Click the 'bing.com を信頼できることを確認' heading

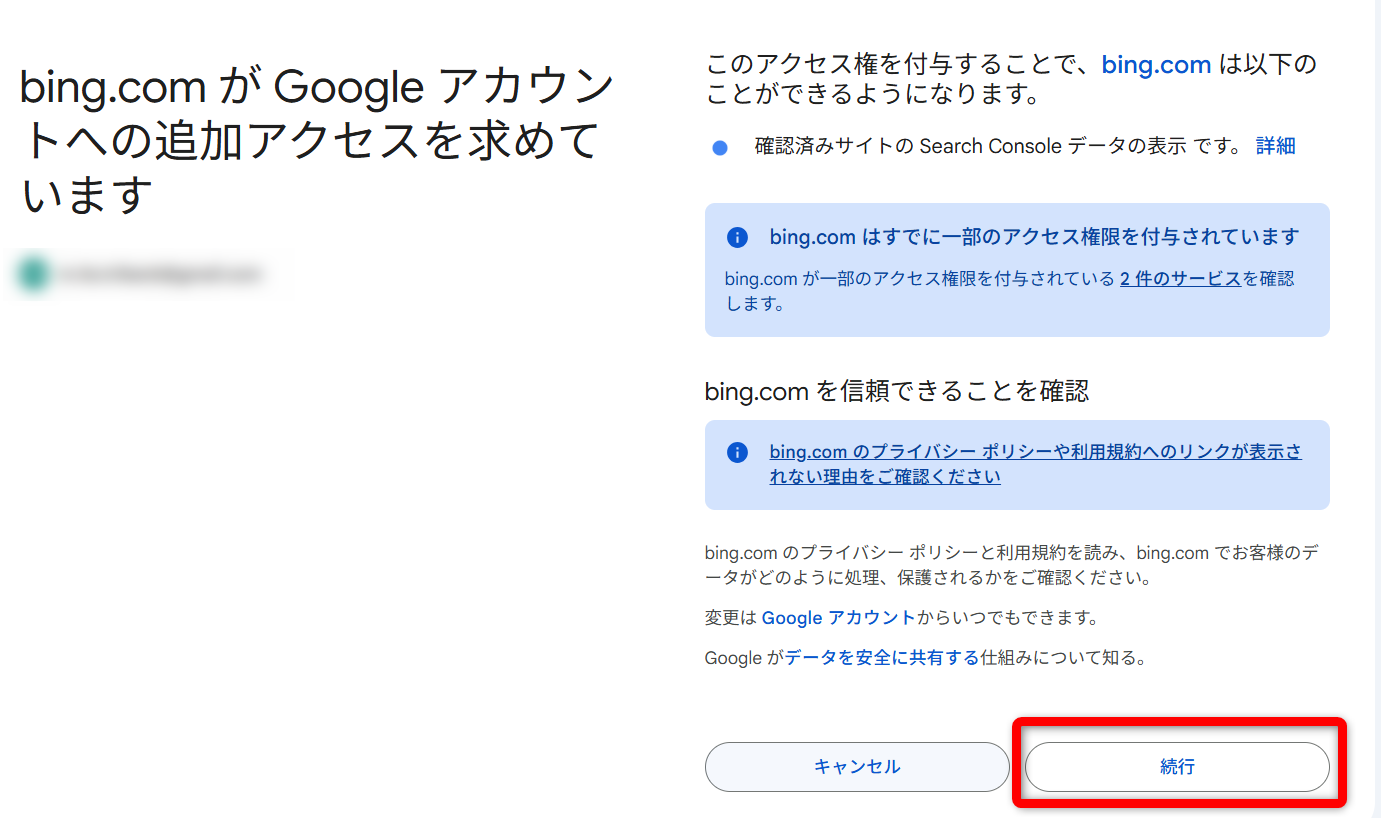coord(896,391)
